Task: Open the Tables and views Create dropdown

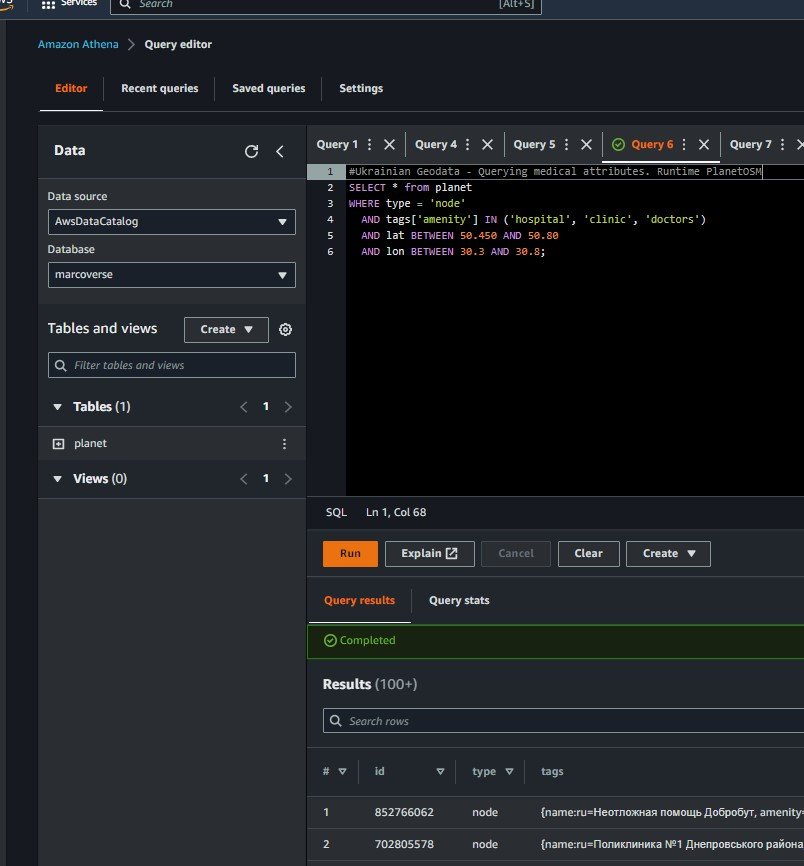Action: (x=226, y=330)
